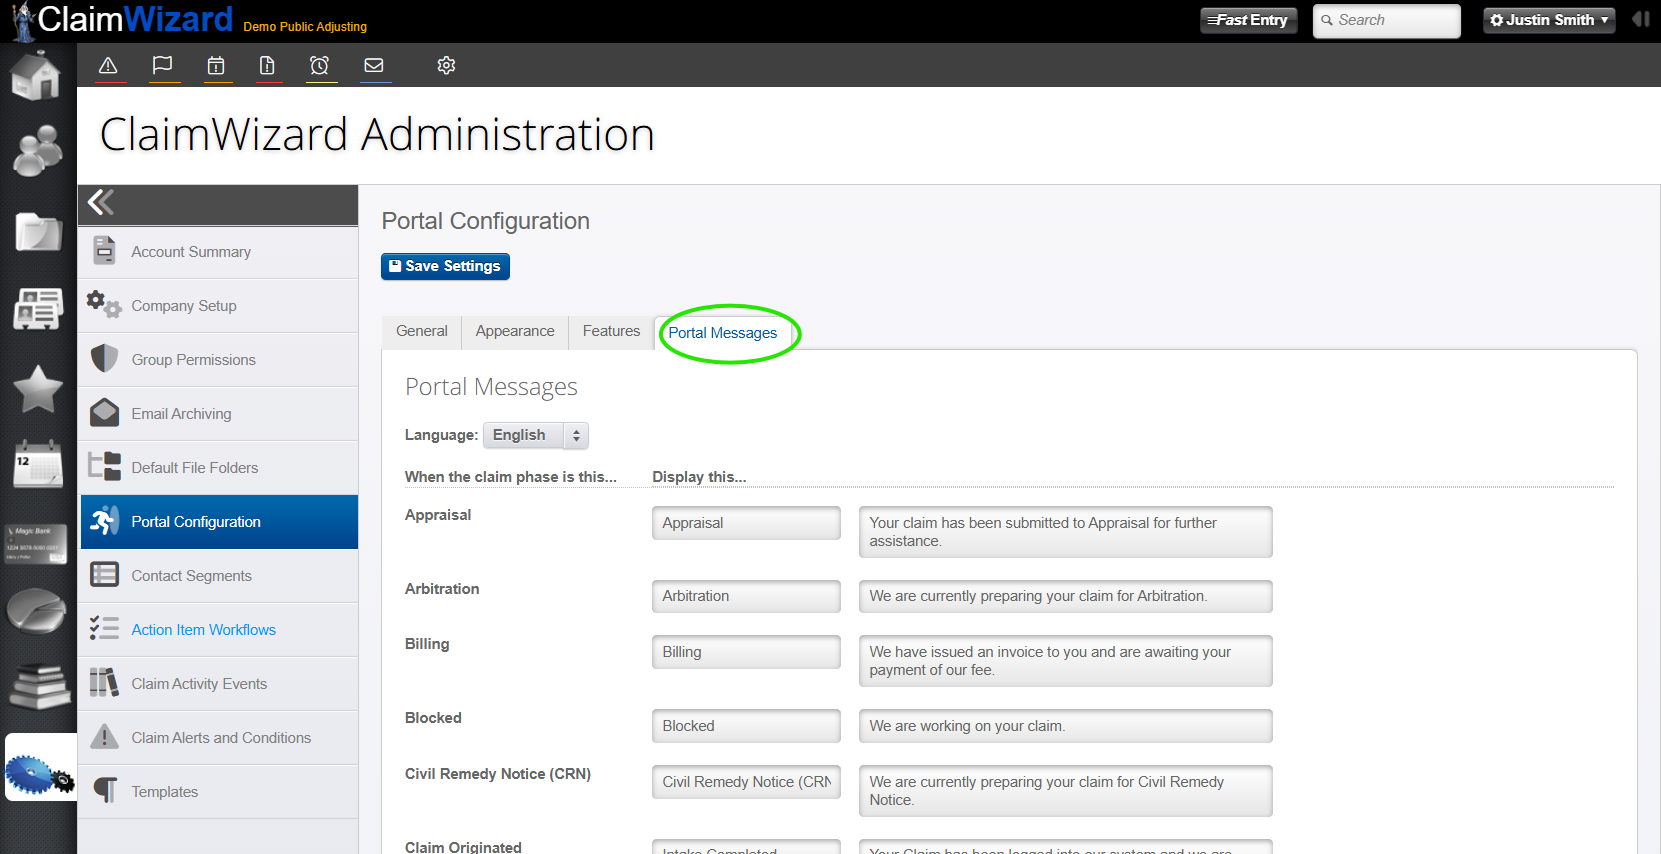Open the star favorites icon
This screenshot has height=854, width=1661.
(38, 389)
